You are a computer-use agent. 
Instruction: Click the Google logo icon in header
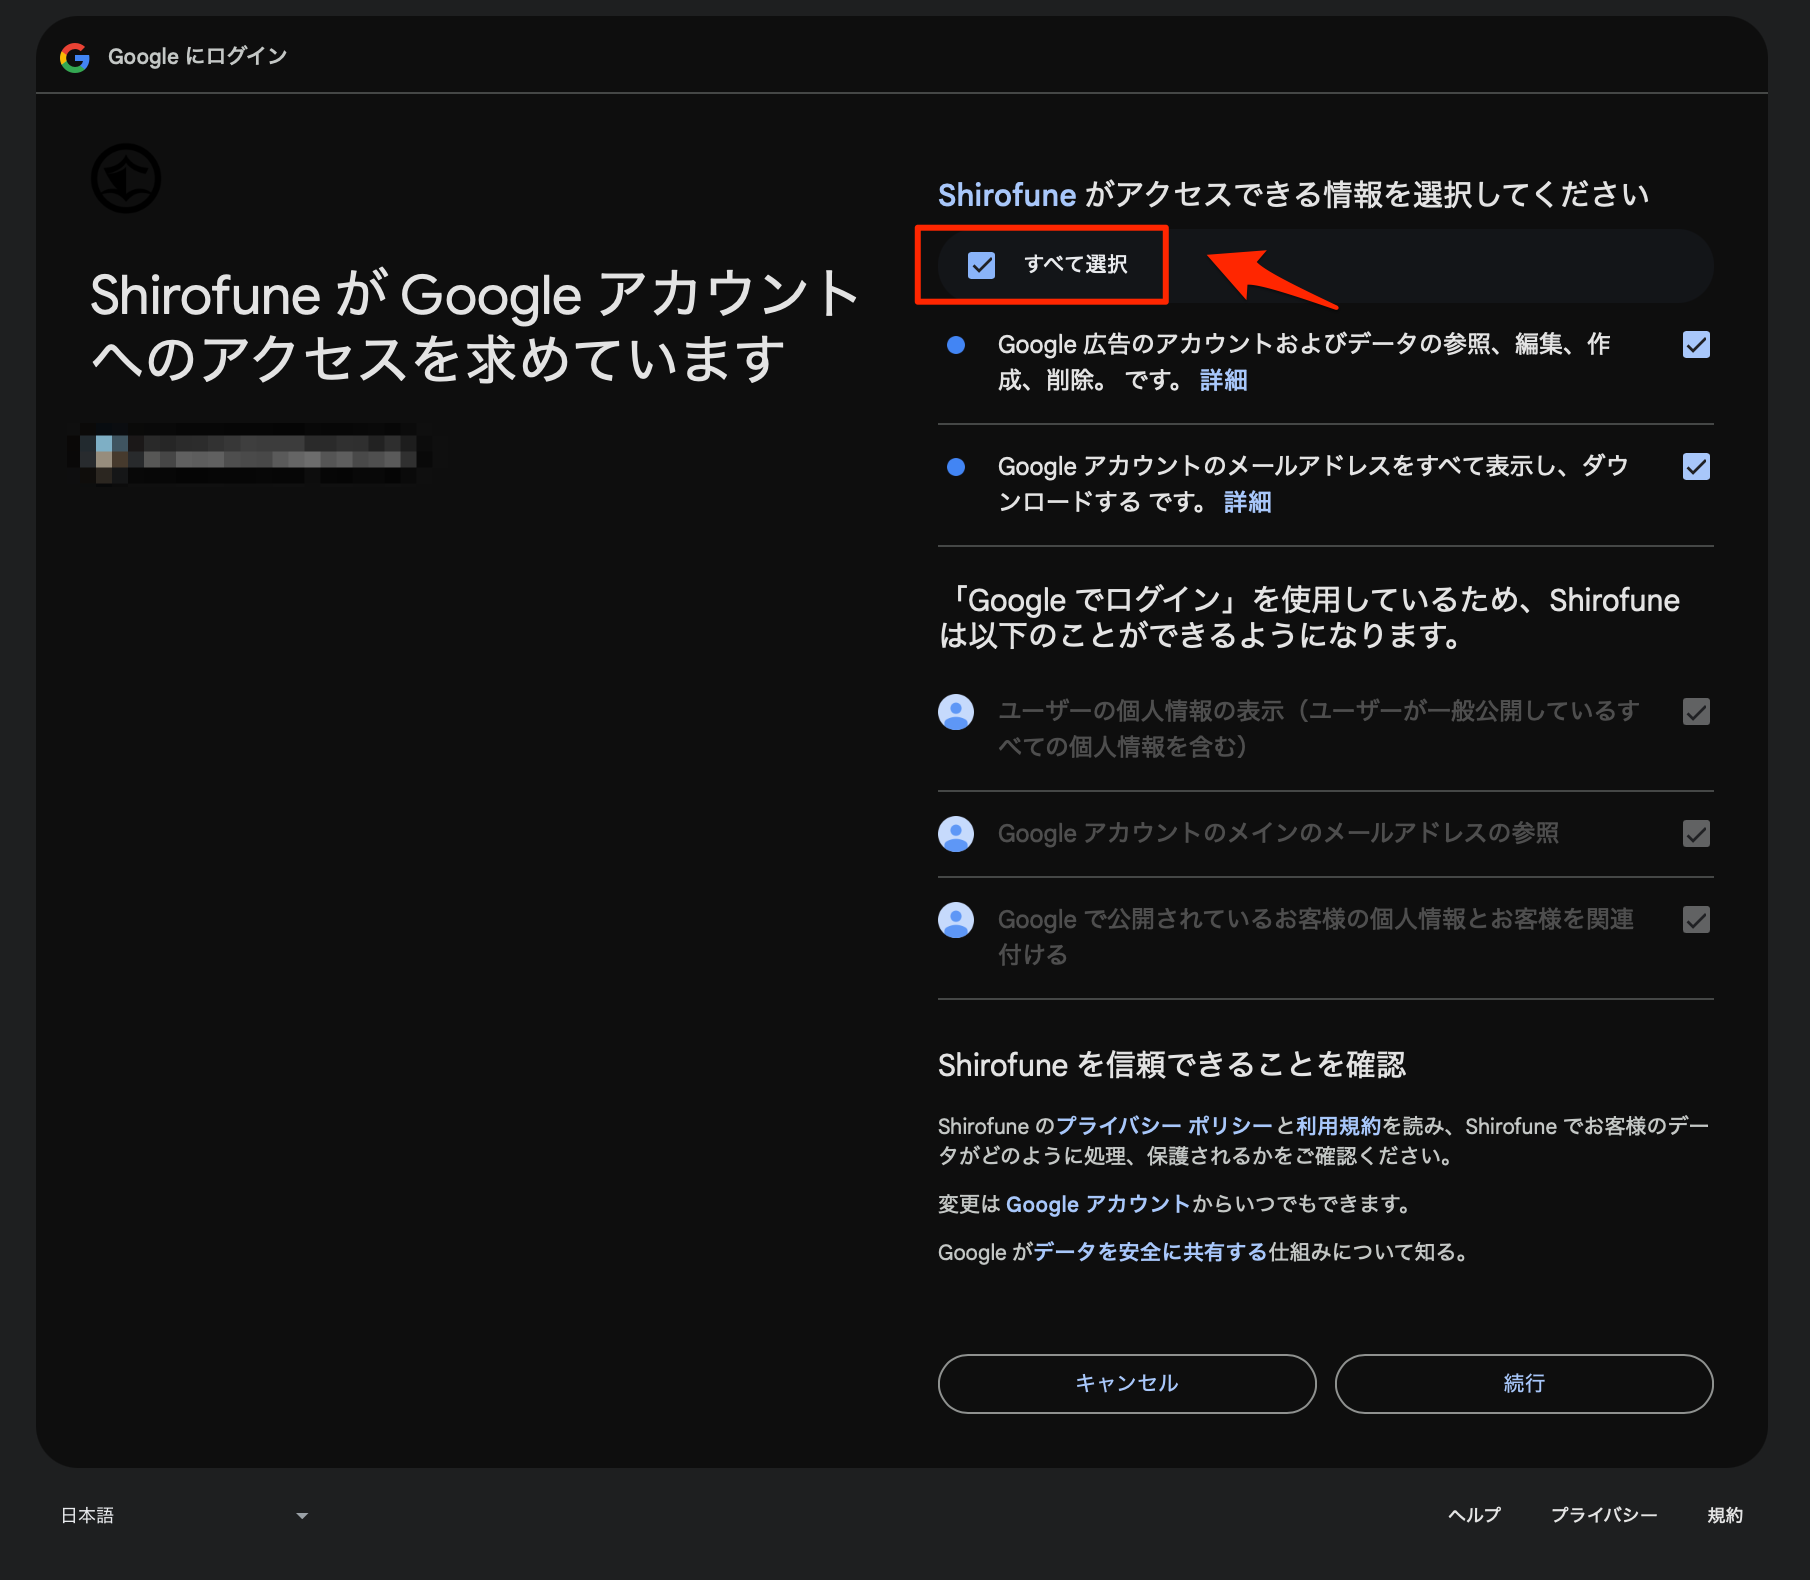(75, 57)
